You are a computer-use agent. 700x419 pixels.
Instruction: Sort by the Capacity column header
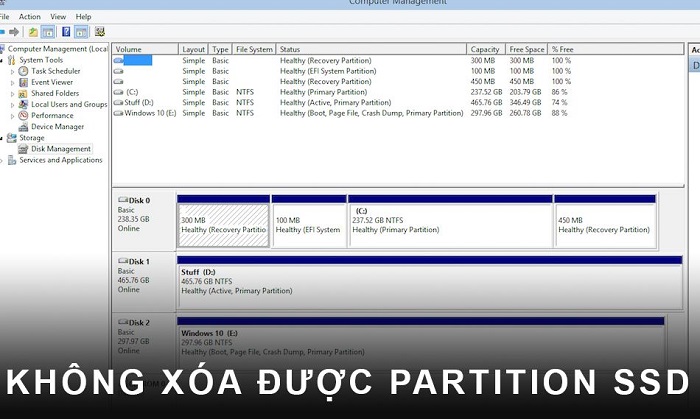click(x=486, y=49)
